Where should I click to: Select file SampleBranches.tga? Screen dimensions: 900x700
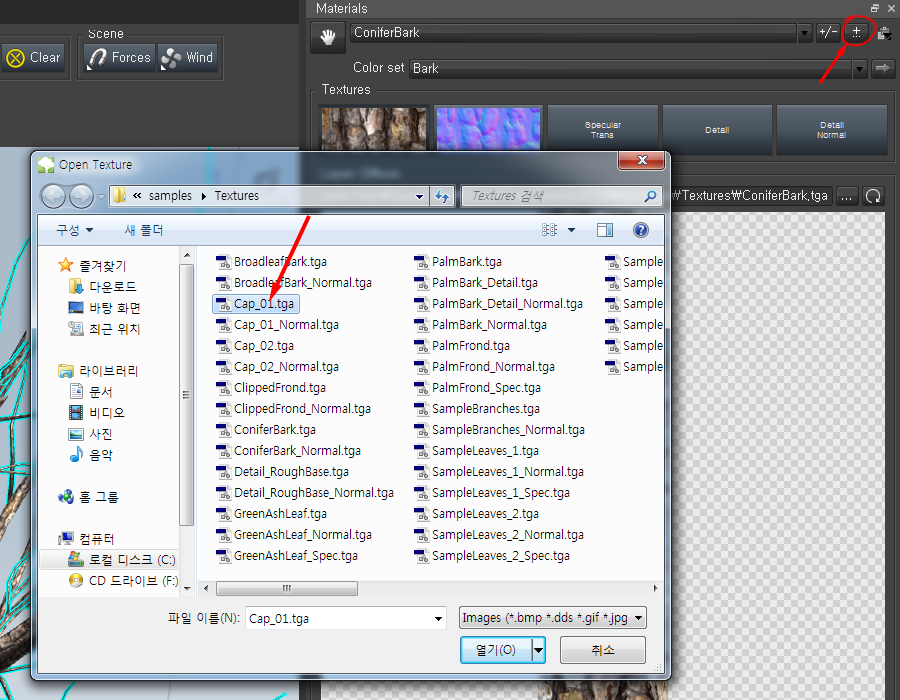tap(477, 409)
